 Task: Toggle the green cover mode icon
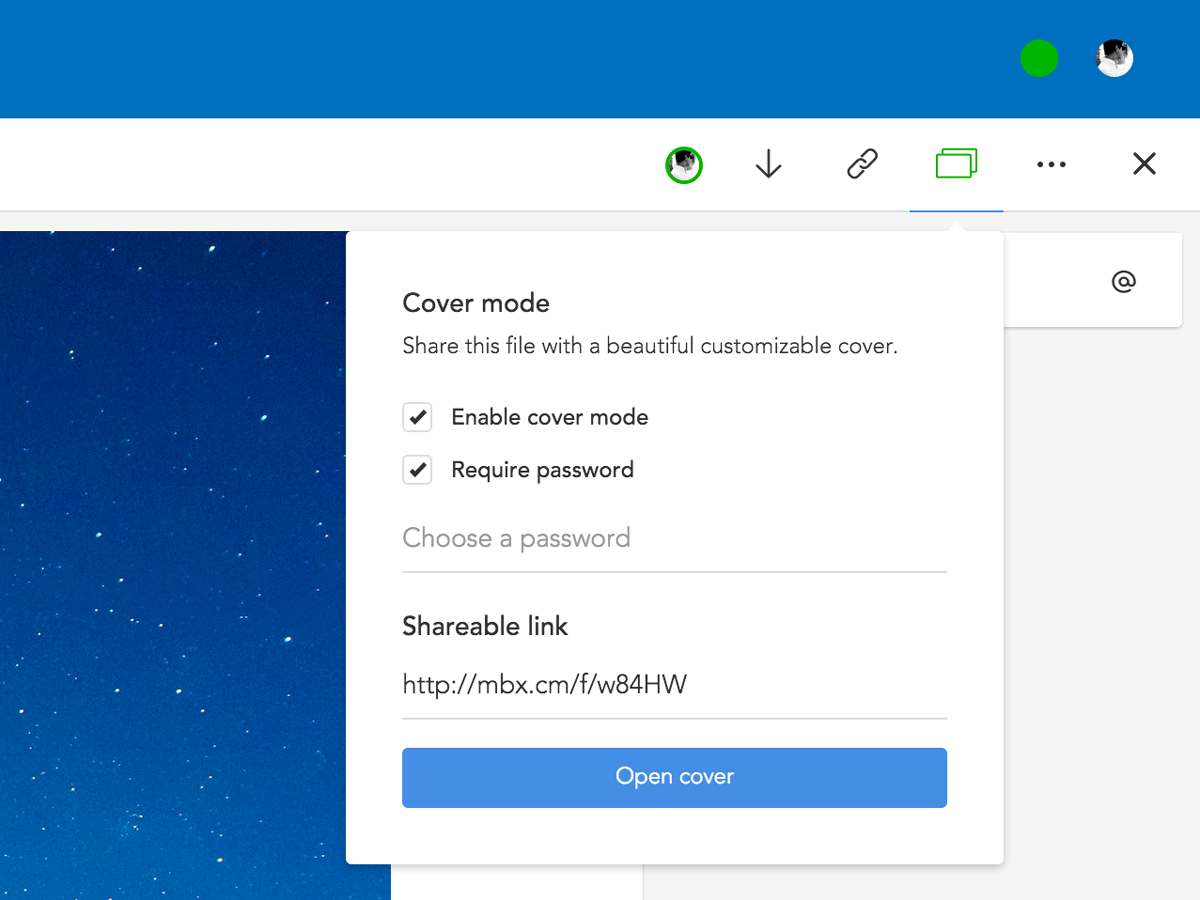point(956,164)
